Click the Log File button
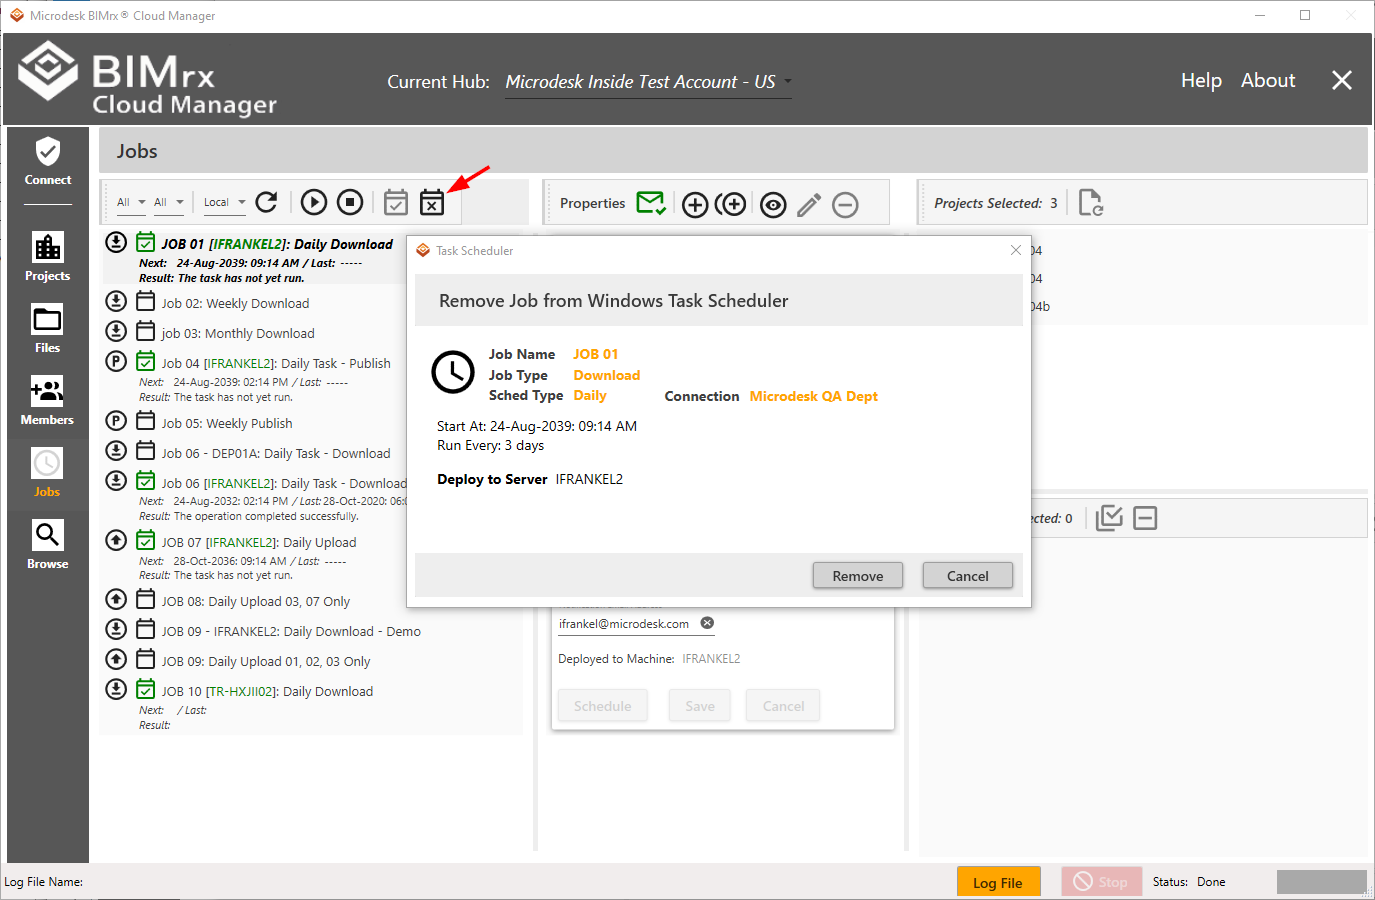Image resolution: width=1375 pixels, height=900 pixels. click(x=998, y=882)
